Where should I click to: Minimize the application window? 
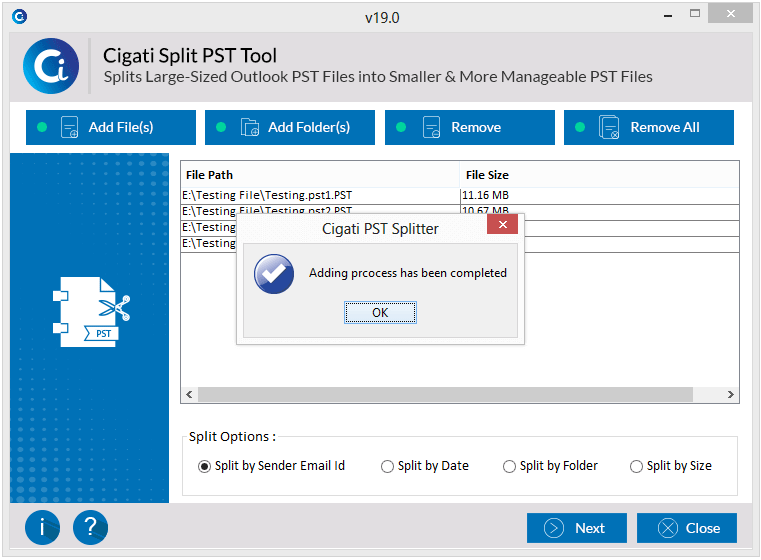click(x=668, y=15)
